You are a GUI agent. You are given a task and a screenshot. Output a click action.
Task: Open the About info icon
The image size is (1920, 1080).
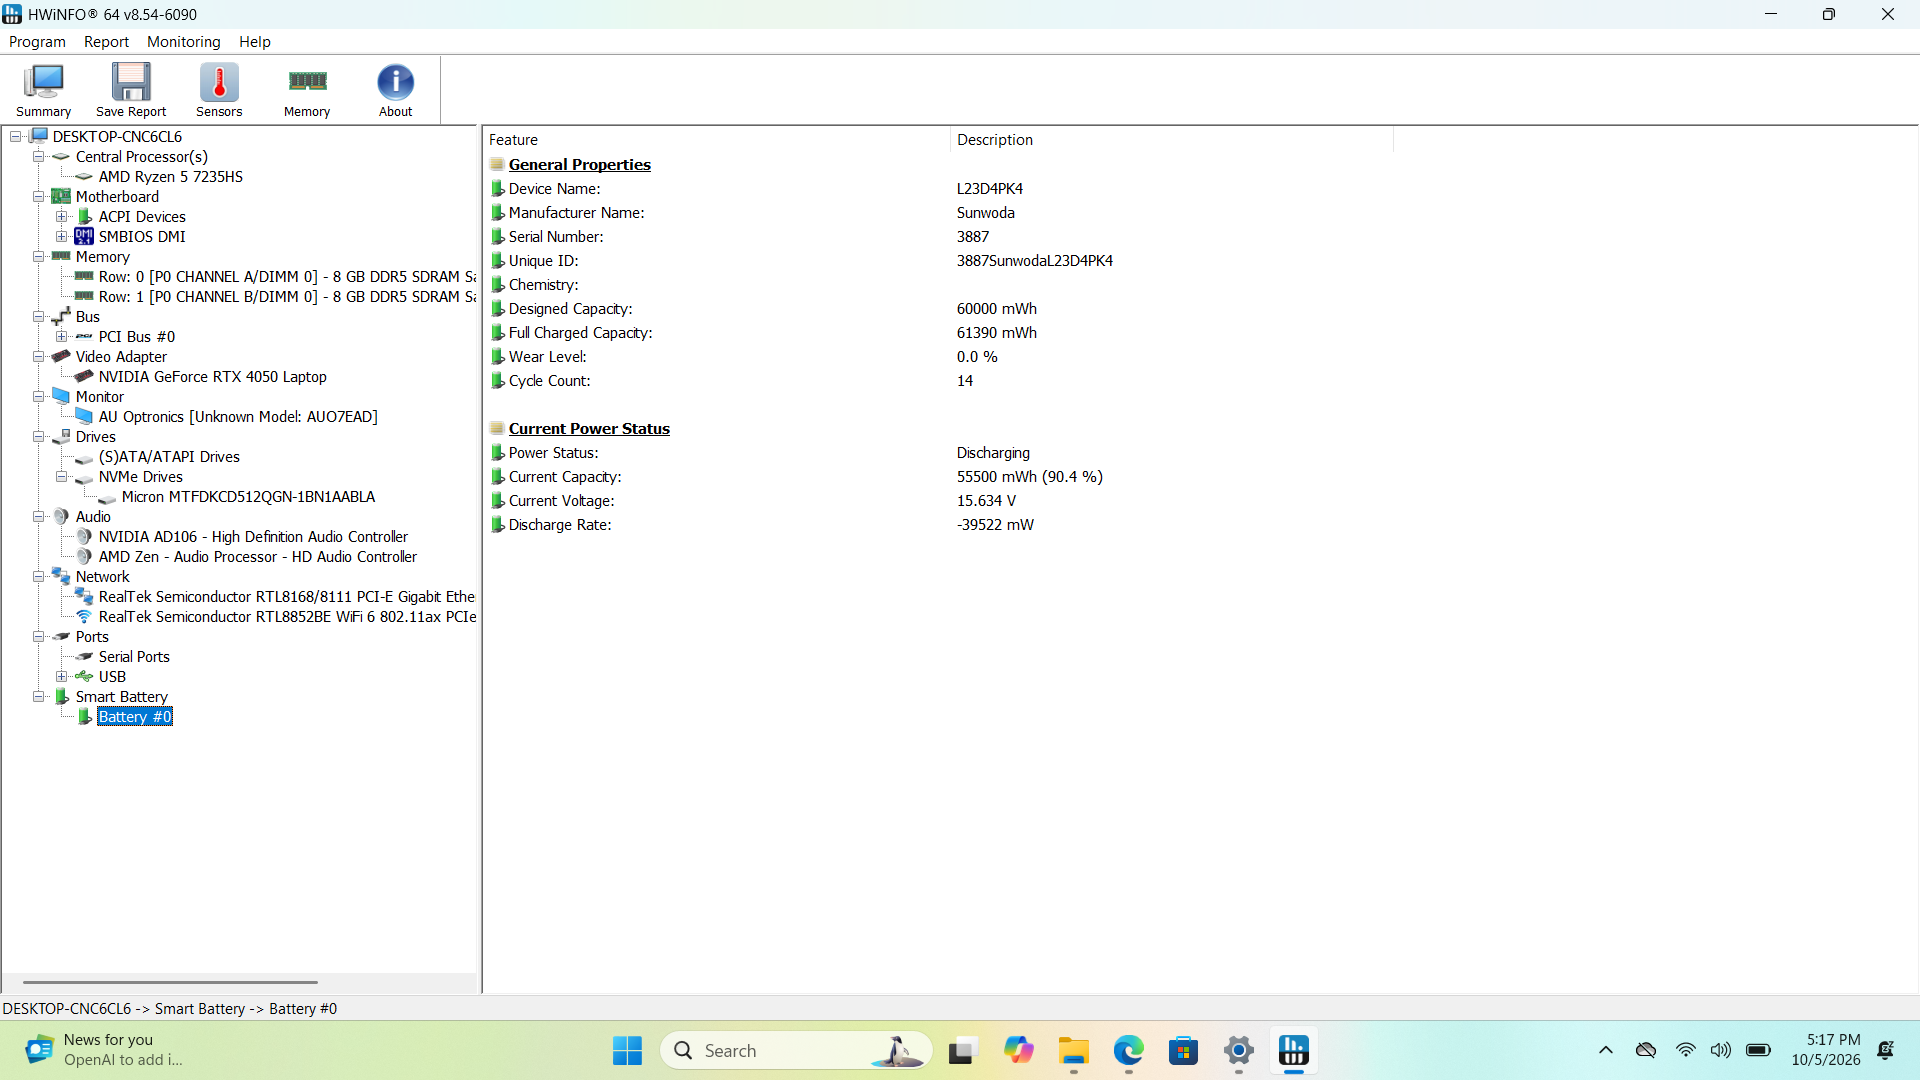coord(395,90)
